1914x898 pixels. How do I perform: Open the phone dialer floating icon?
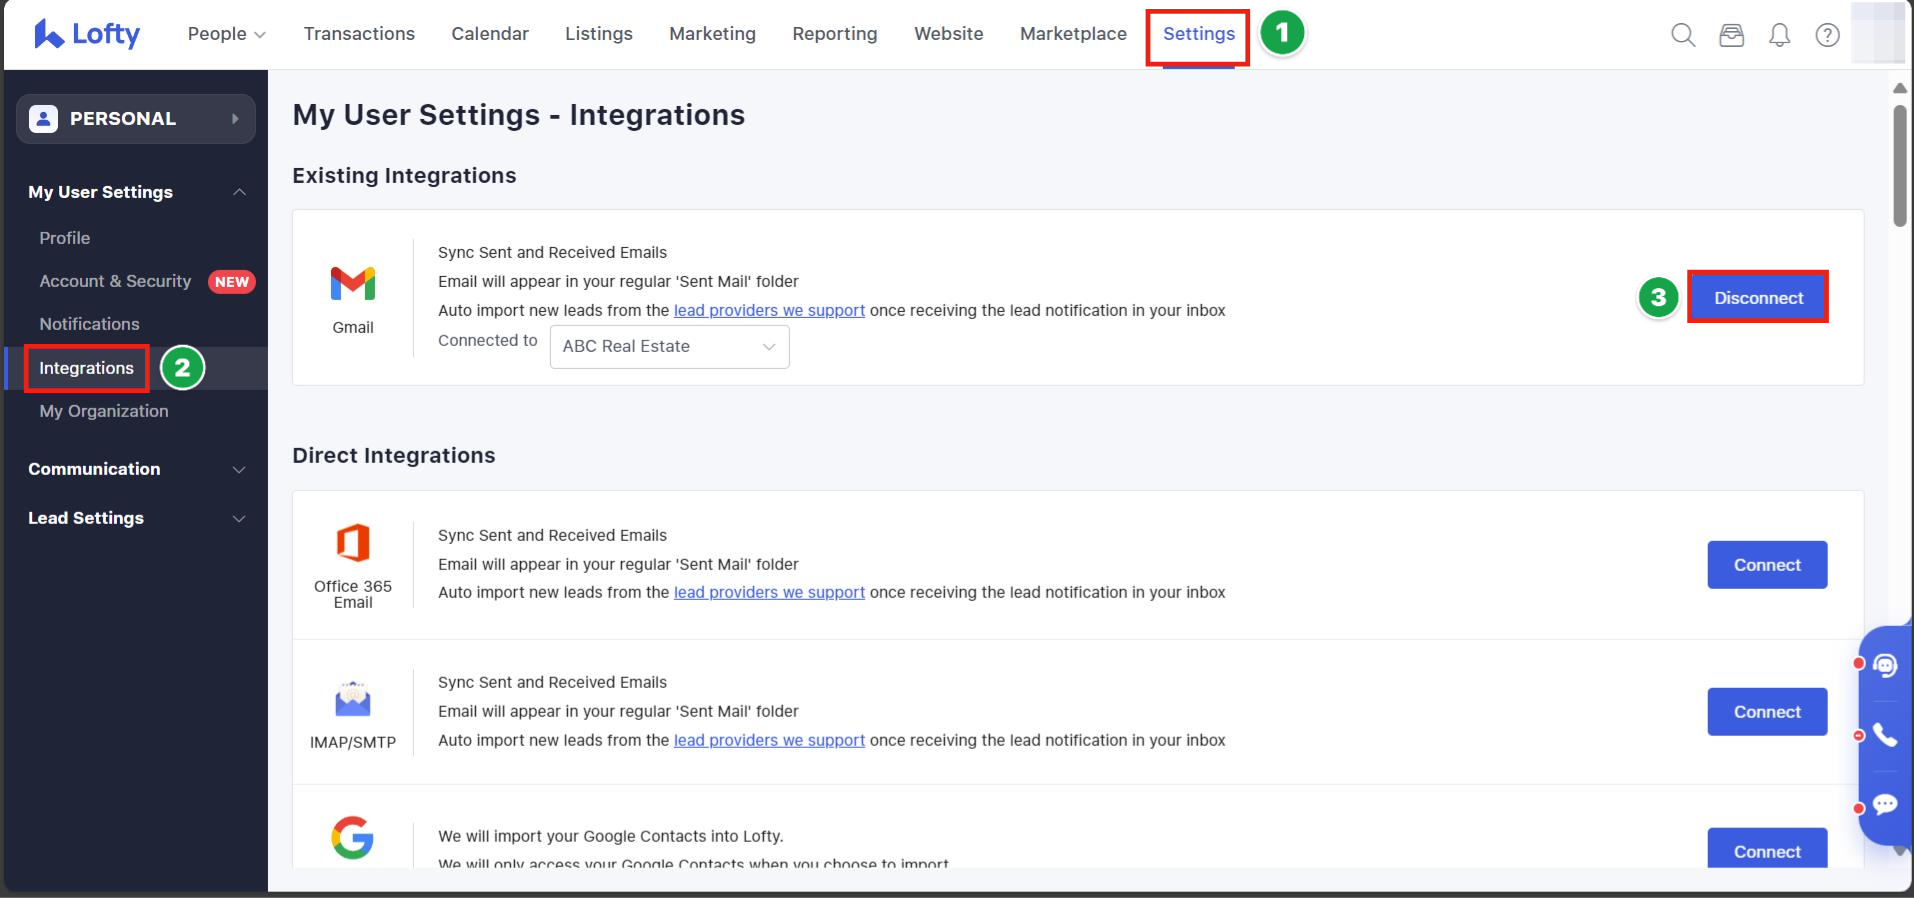click(x=1885, y=735)
